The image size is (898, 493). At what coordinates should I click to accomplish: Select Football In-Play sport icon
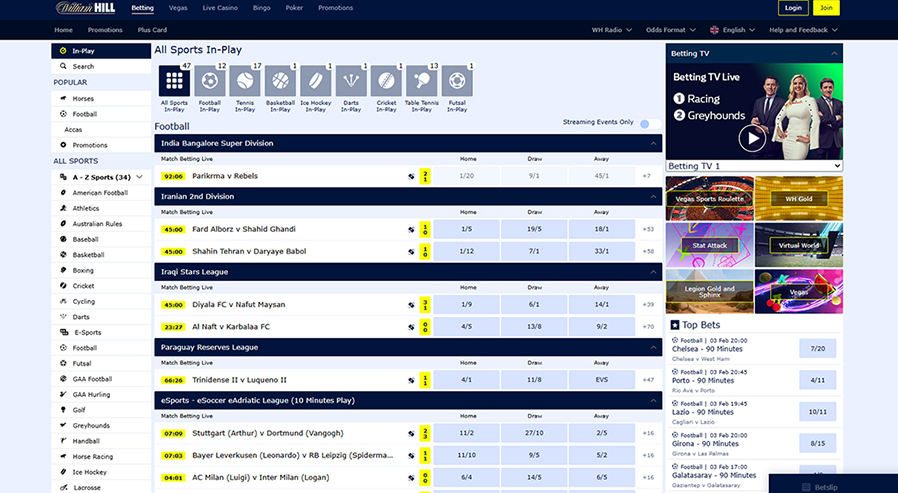pyautogui.click(x=210, y=81)
